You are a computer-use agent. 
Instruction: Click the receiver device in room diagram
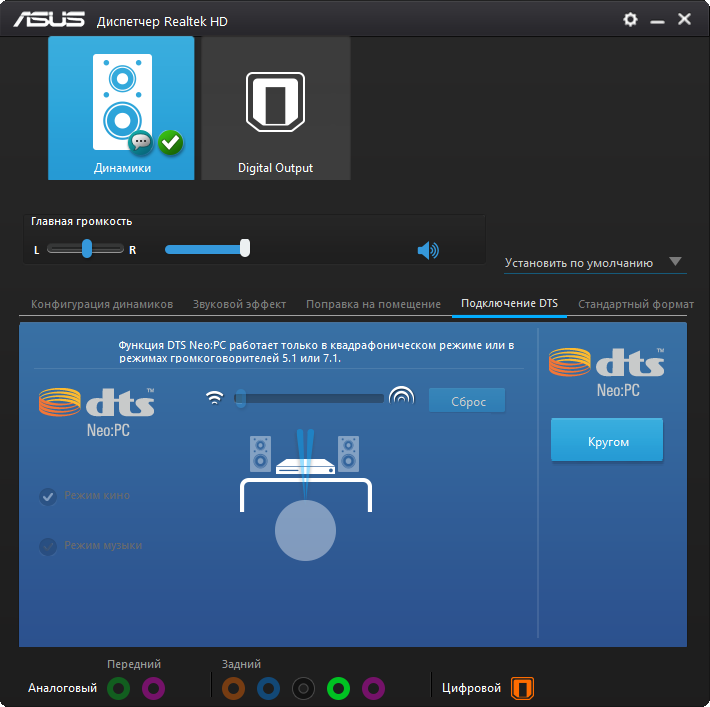pyautogui.click(x=305, y=467)
